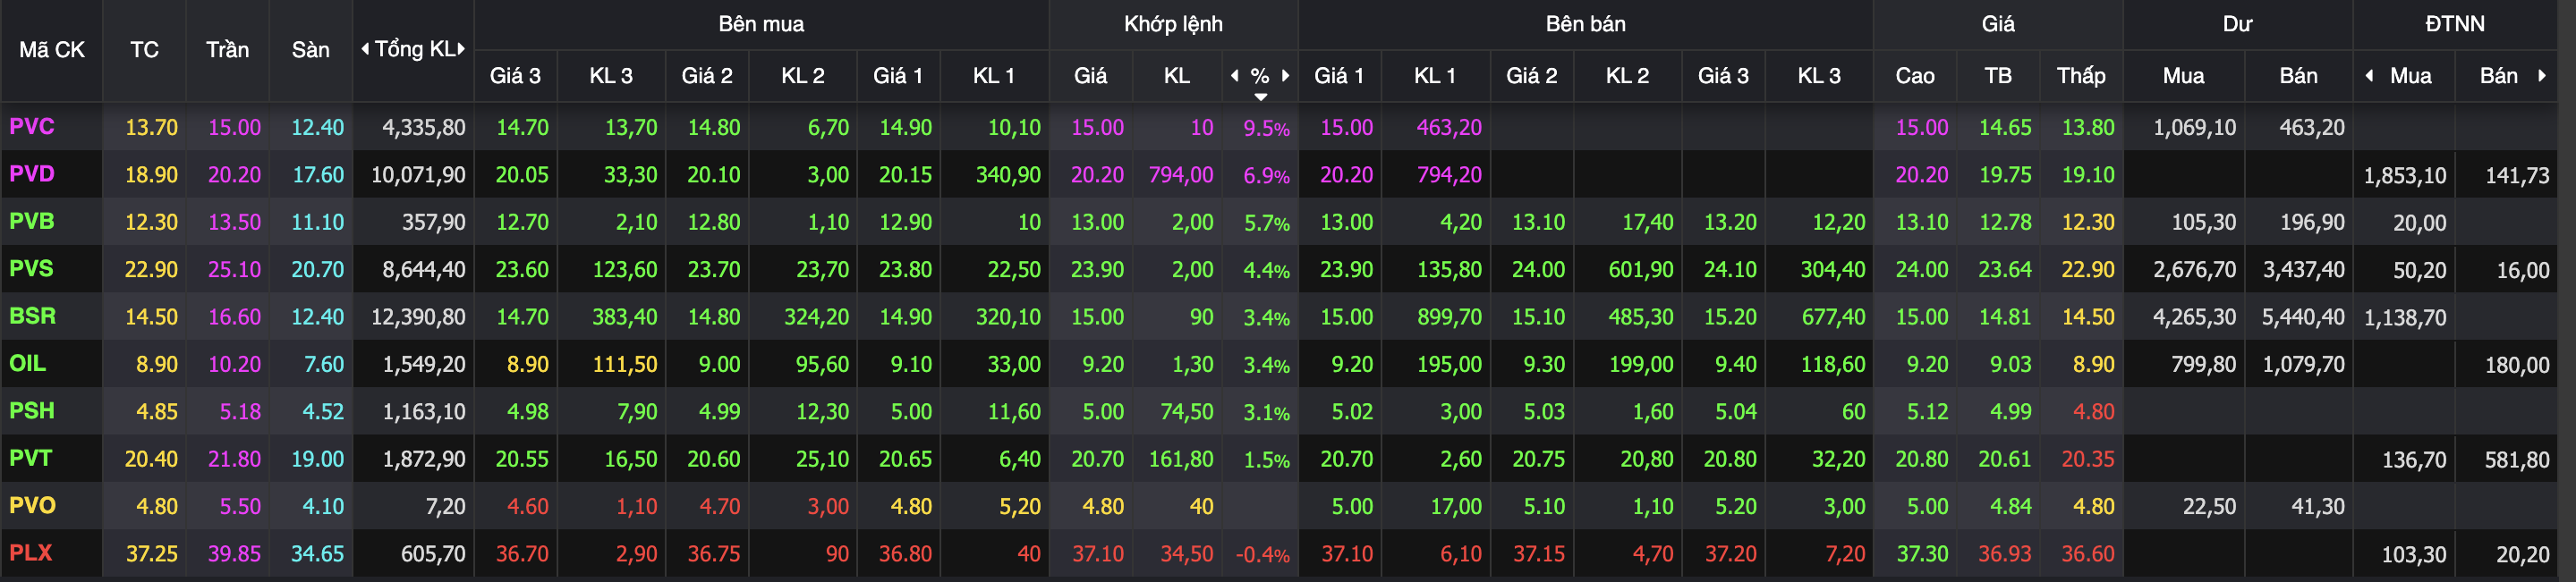The height and width of the screenshot is (582, 2576).
Task: Sort by the Mã CK column header
Action: pyautogui.click(x=52, y=50)
